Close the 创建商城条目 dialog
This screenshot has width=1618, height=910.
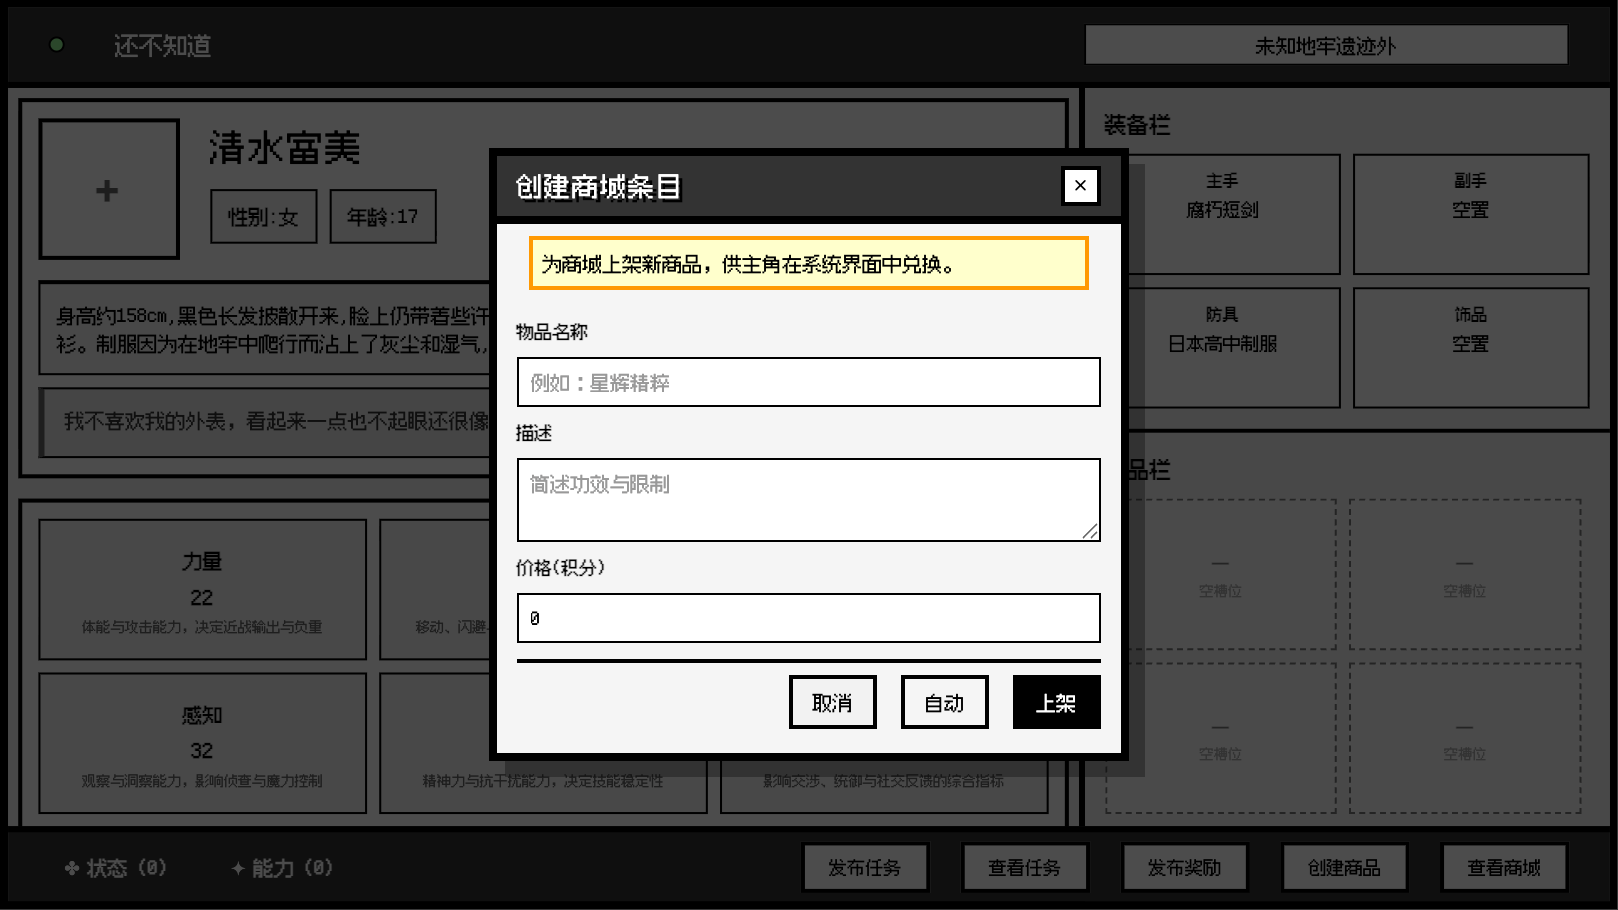tap(1080, 186)
